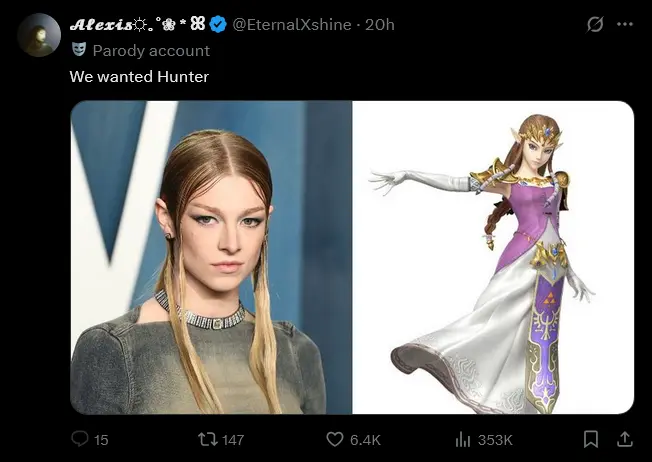This screenshot has width=652, height=462.
Task: Like the post with the heart icon
Action: tap(336, 439)
